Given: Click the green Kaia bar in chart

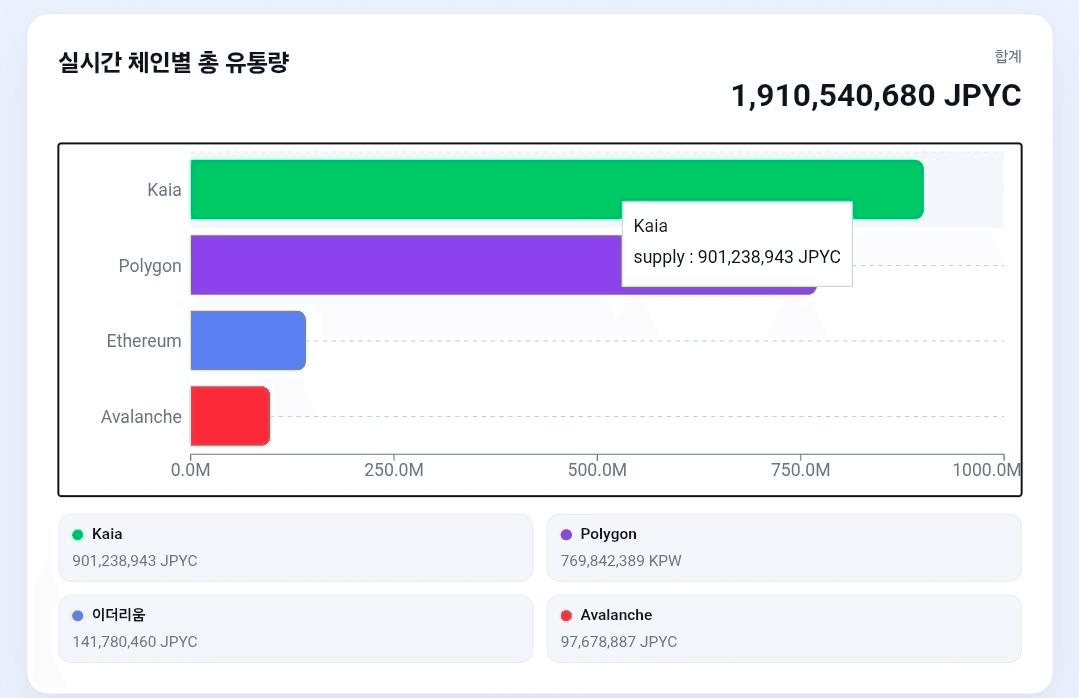Looking at the screenshot, I should (x=557, y=189).
